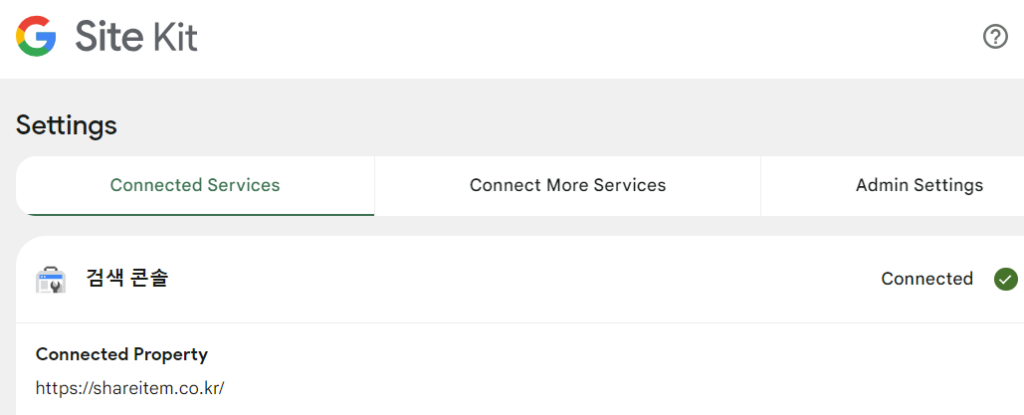
Task: Expand the 검색 콘솔 module title
Action: point(127,279)
